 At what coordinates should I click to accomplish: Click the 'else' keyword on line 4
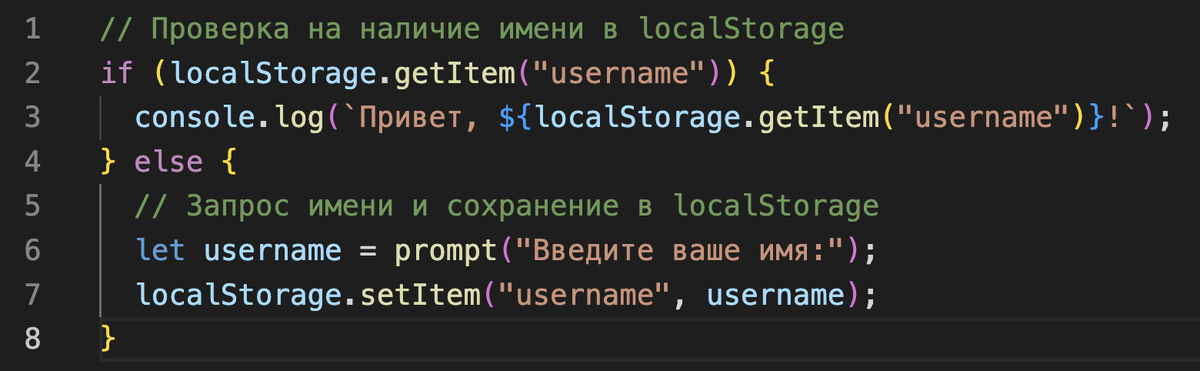coord(169,162)
